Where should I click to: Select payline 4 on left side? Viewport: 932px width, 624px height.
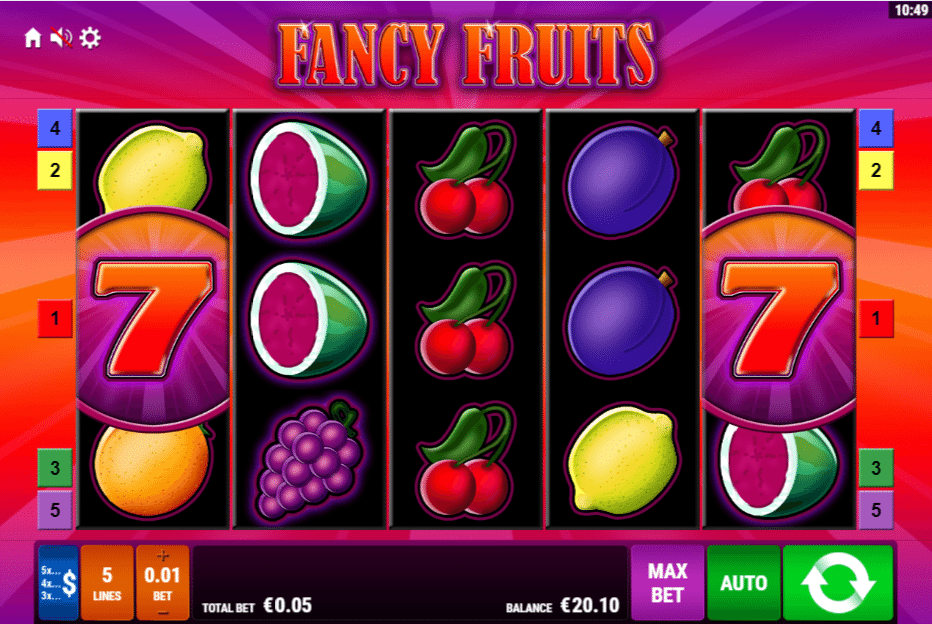(55, 128)
